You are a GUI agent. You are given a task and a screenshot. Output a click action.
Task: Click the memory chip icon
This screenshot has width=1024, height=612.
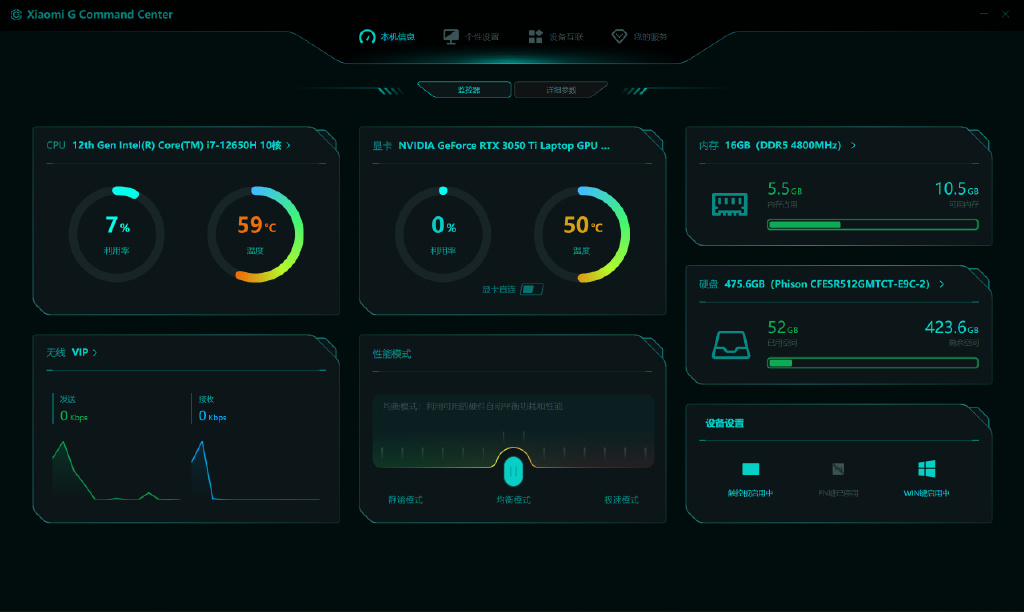(x=729, y=204)
